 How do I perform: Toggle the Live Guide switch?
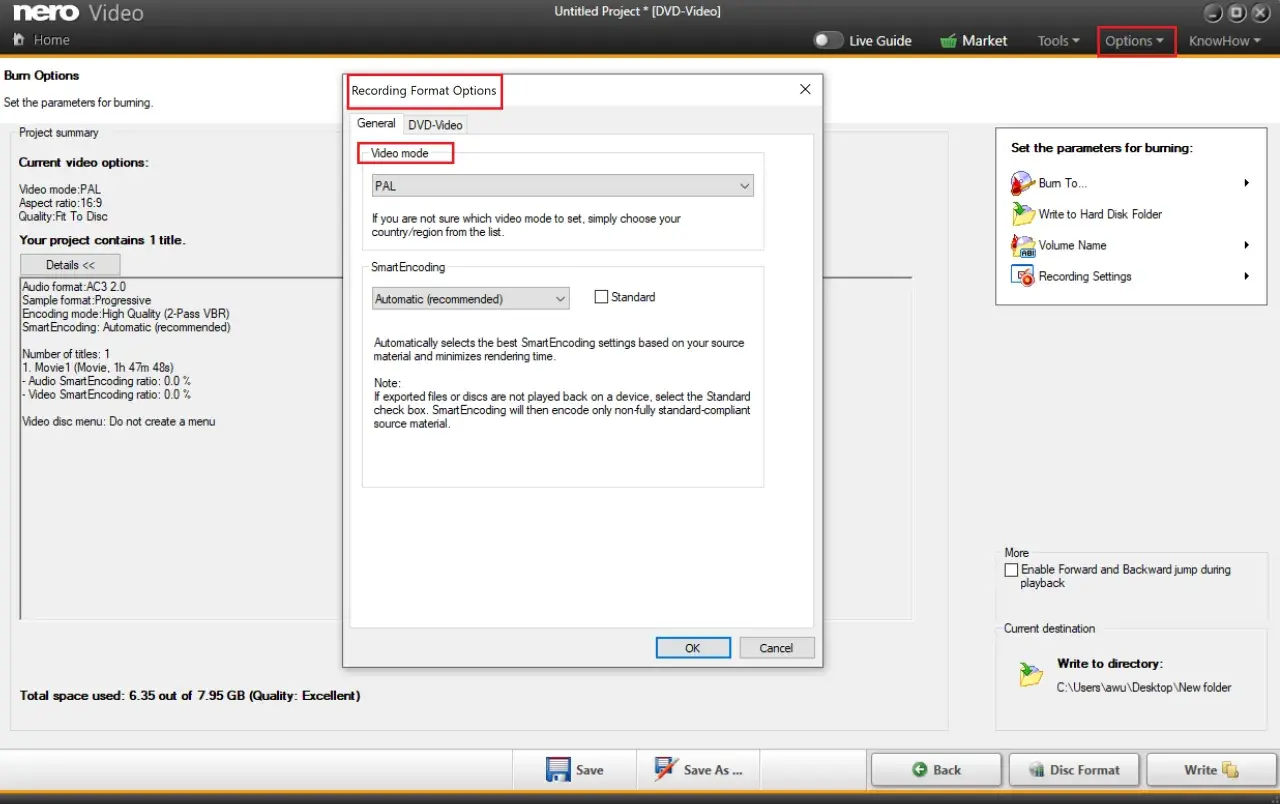(827, 40)
